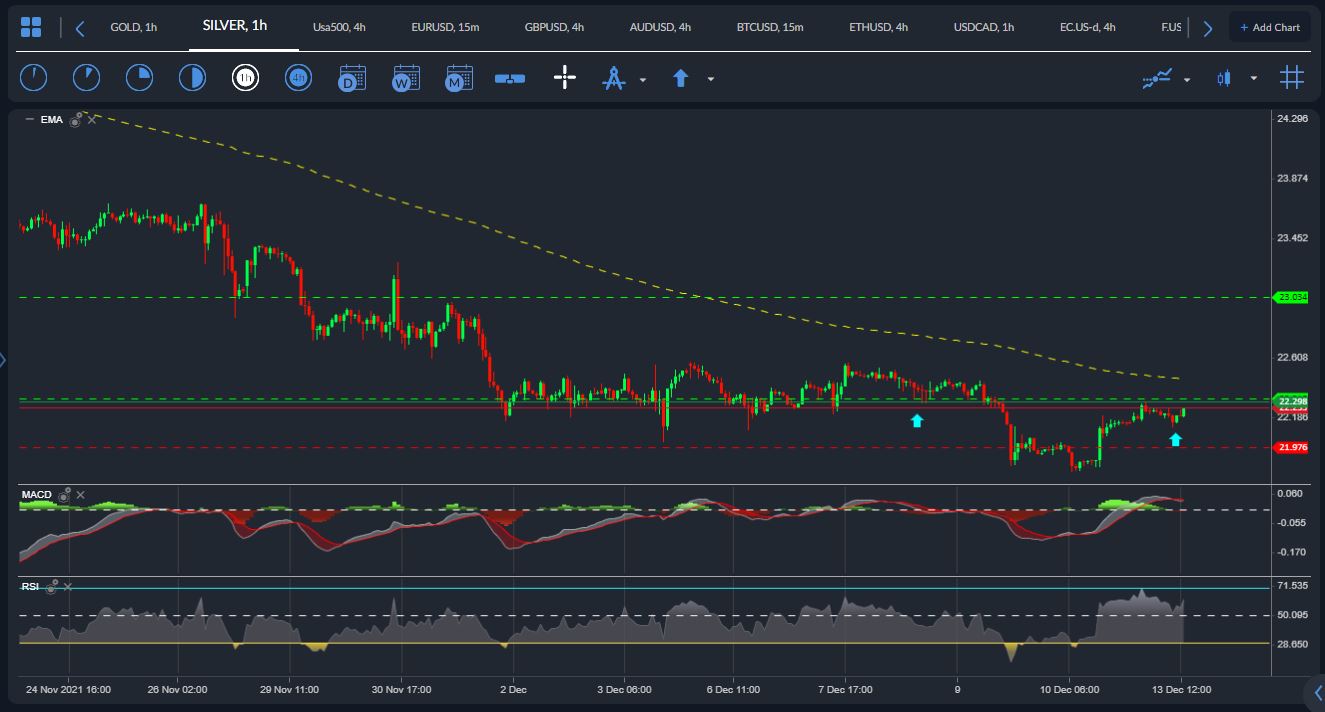Remove the MACD indicator with its X

(81, 495)
